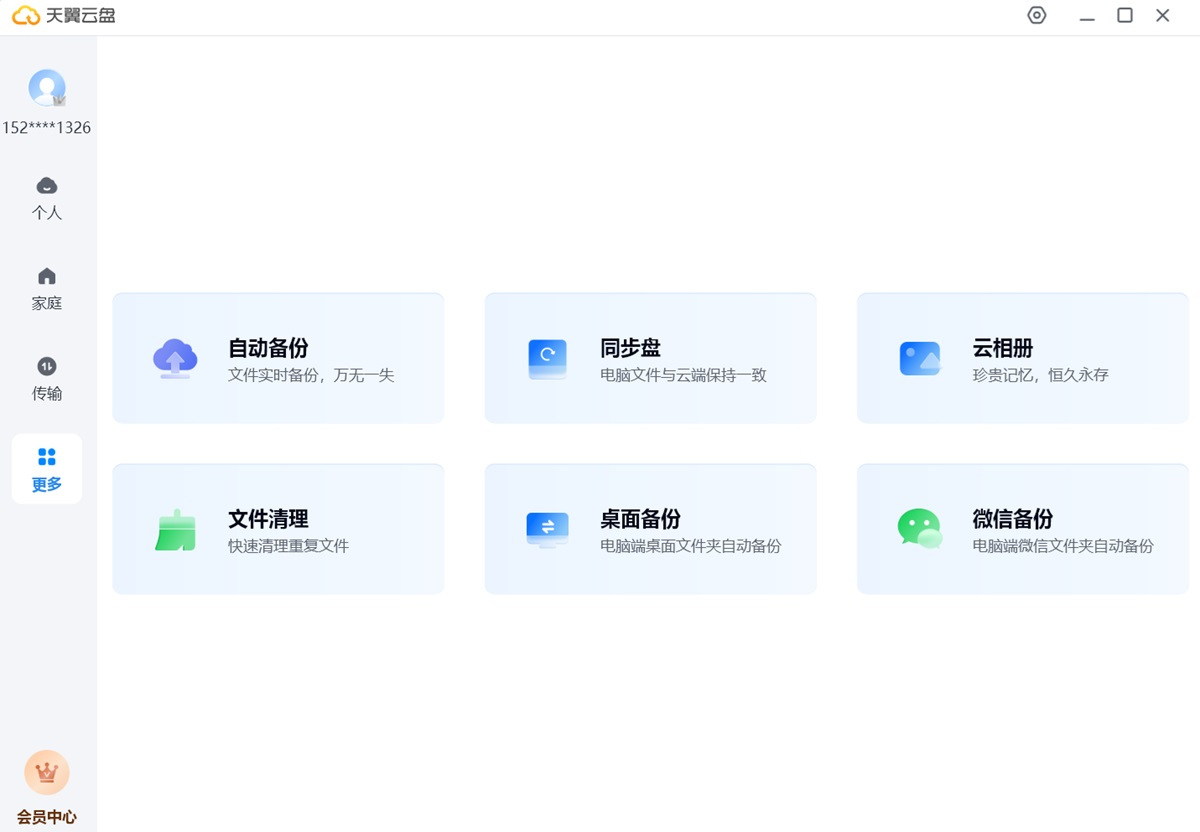Click the text 电脑文件与云端保持一致

(x=683, y=376)
